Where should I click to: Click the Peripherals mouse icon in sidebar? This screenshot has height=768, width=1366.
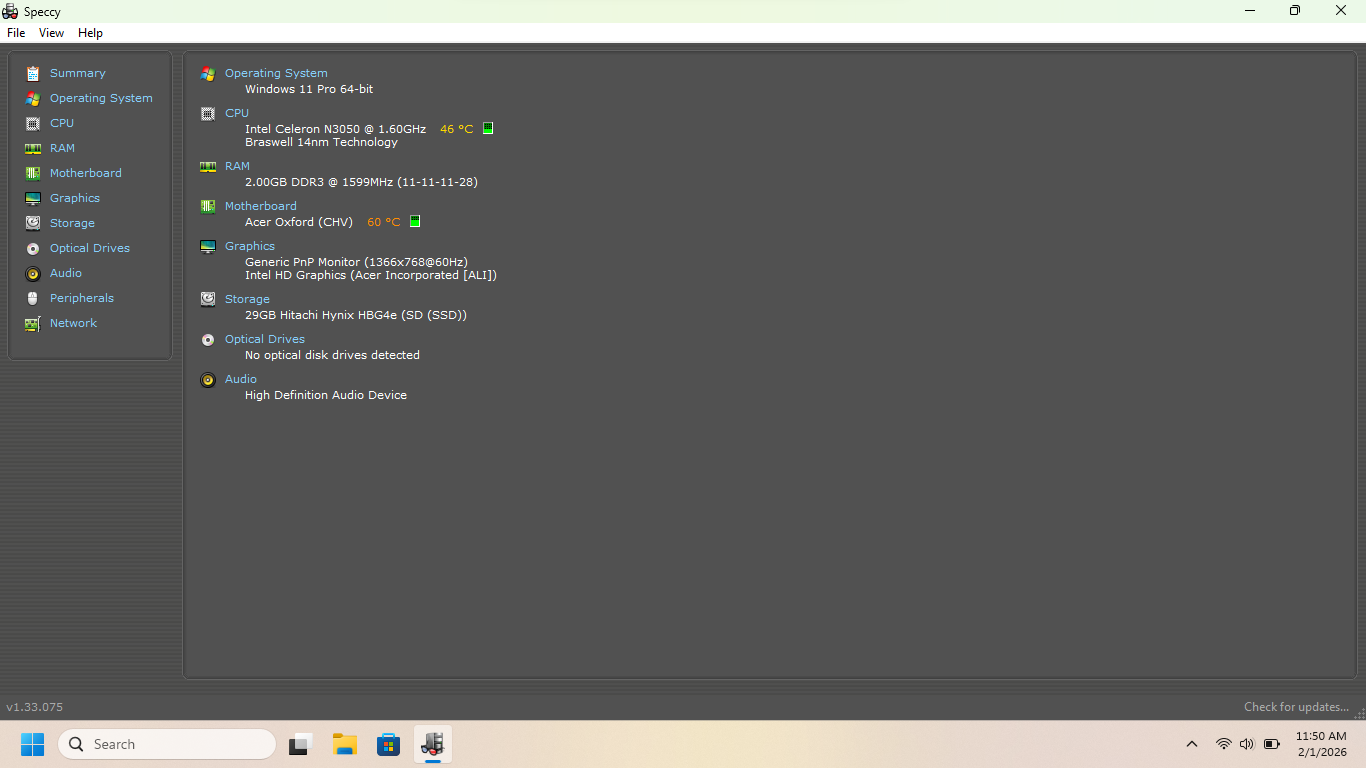coord(33,298)
